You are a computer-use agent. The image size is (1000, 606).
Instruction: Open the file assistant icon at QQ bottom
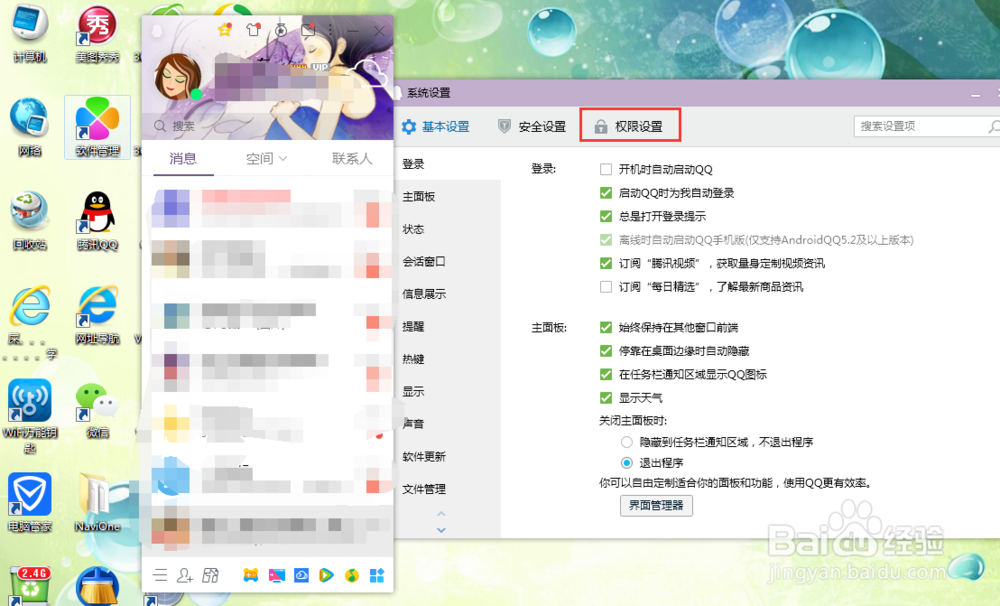[x=210, y=575]
